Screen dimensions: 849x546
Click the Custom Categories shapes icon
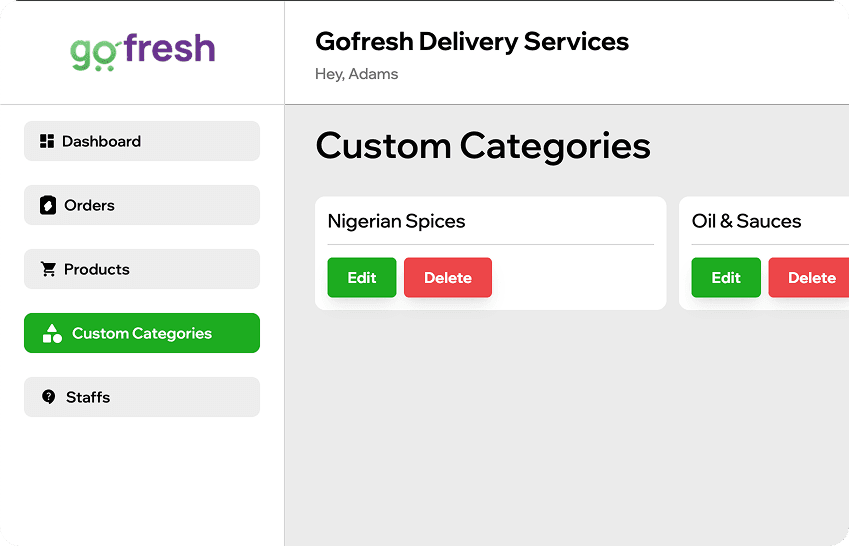pos(53,334)
